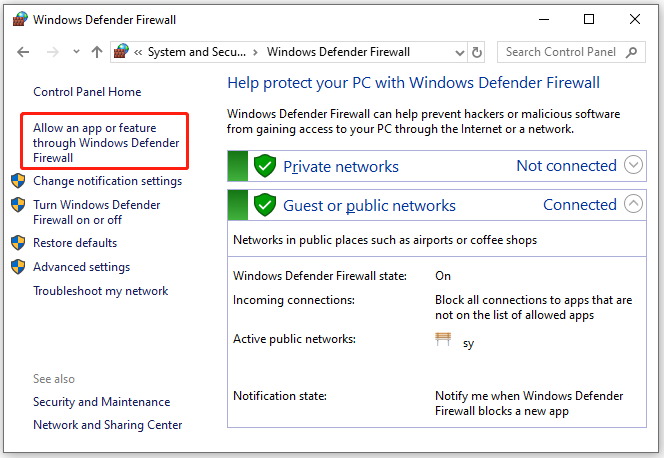This screenshot has height=458, width=664.
Task: Click the Forward navigation arrow
Action: (x=53, y=52)
